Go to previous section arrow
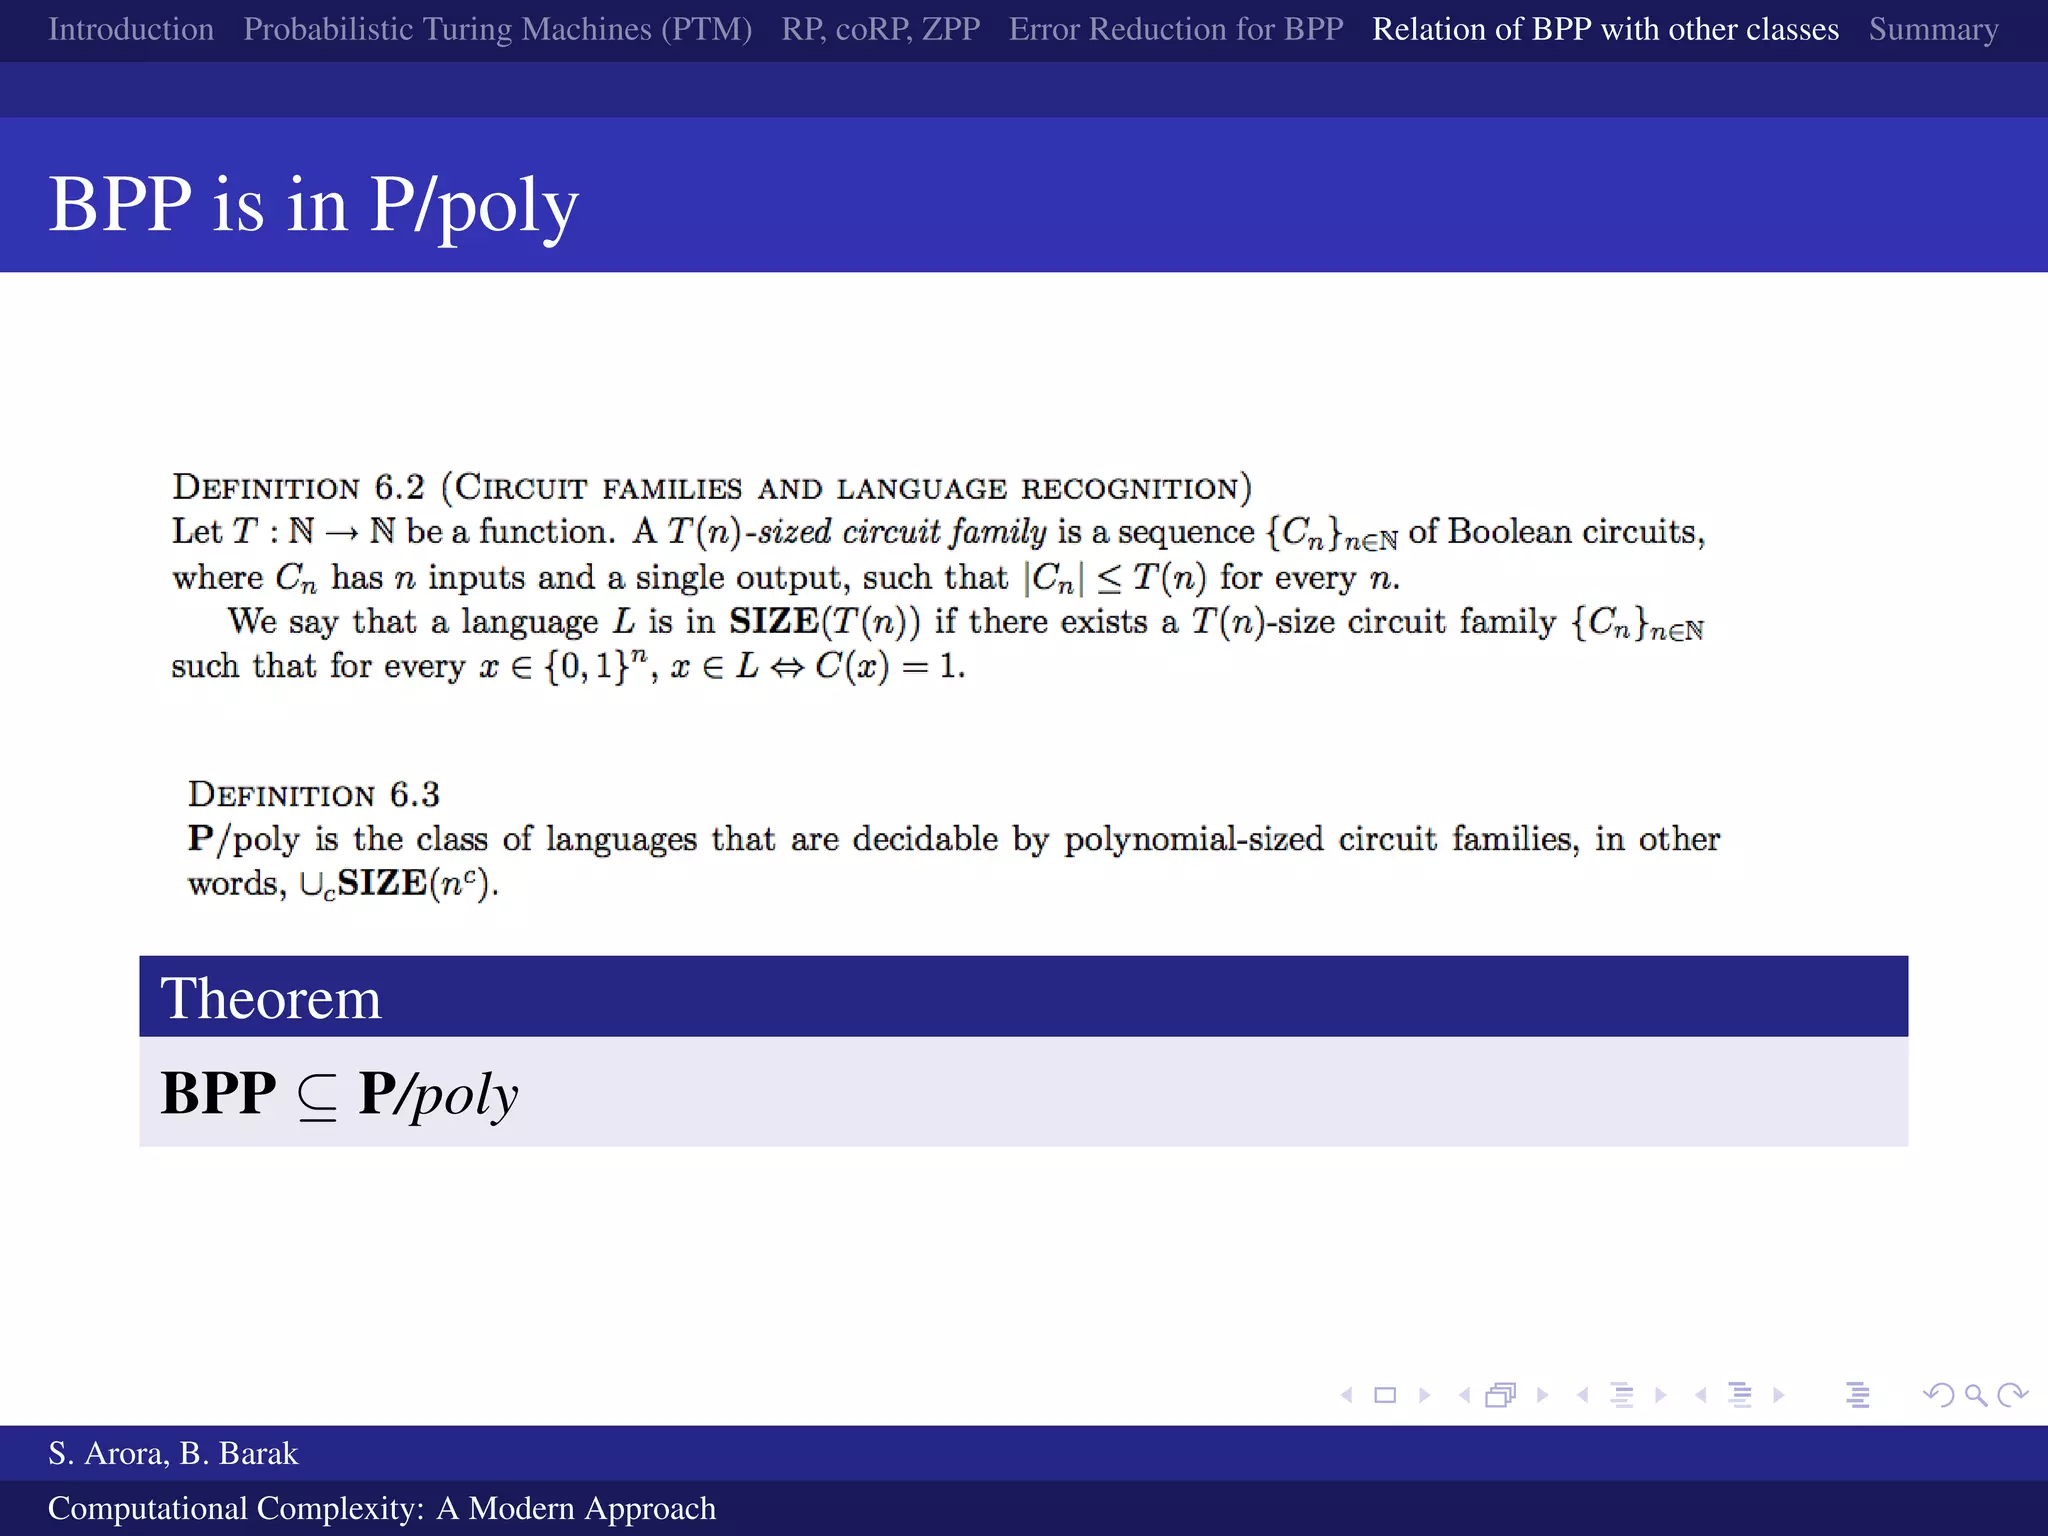The height and width of the screenshot is (1536, 2048). (x=1700, y=1395)
